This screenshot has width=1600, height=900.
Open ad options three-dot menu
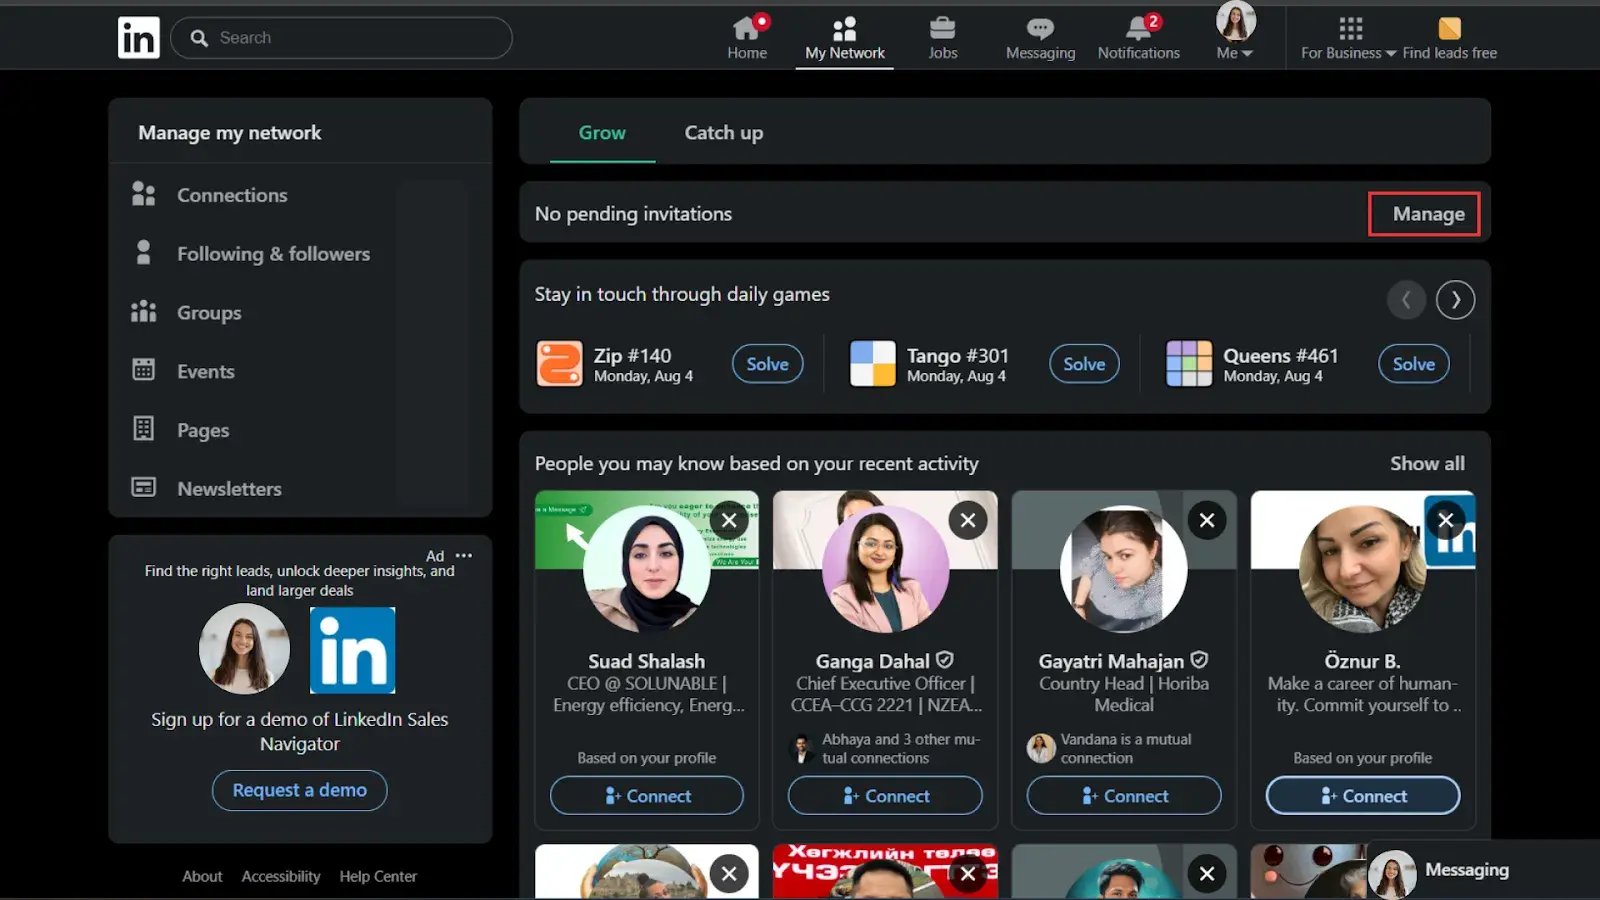pyautogui.click(x=464, y=555)
